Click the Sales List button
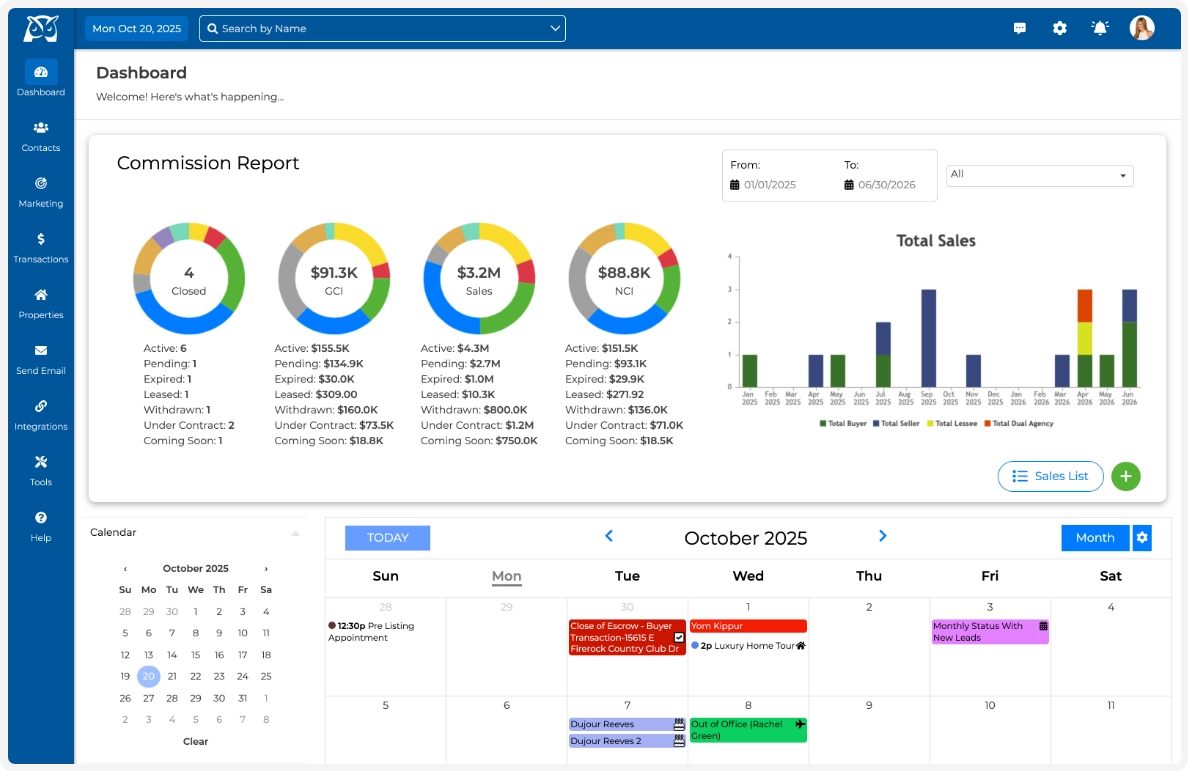 click(1050, 476)
